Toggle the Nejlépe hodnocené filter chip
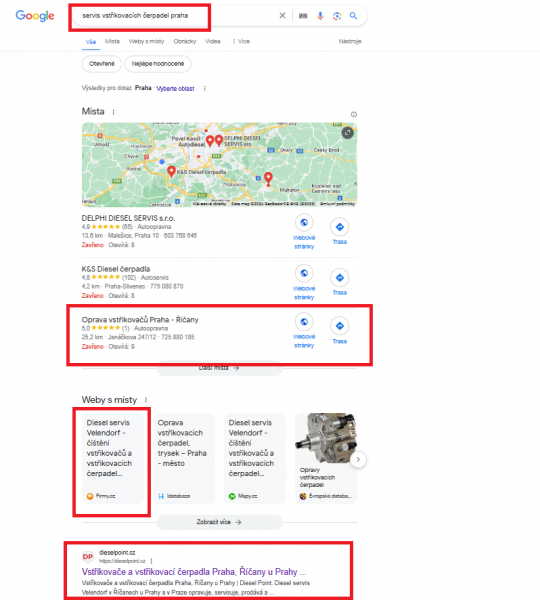 click(158, 64)
